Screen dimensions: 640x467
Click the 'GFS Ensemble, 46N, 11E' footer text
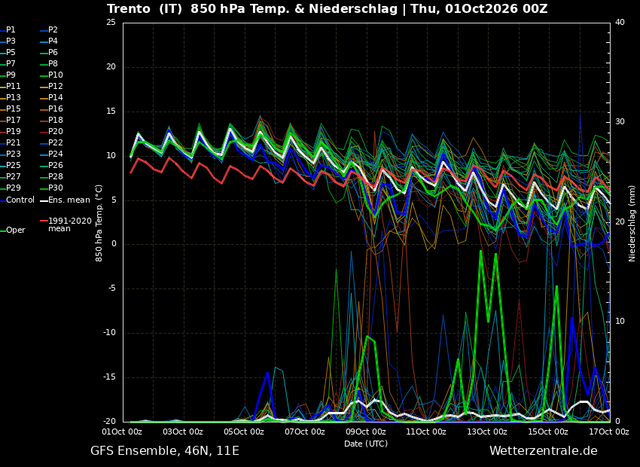click(165, 451)
